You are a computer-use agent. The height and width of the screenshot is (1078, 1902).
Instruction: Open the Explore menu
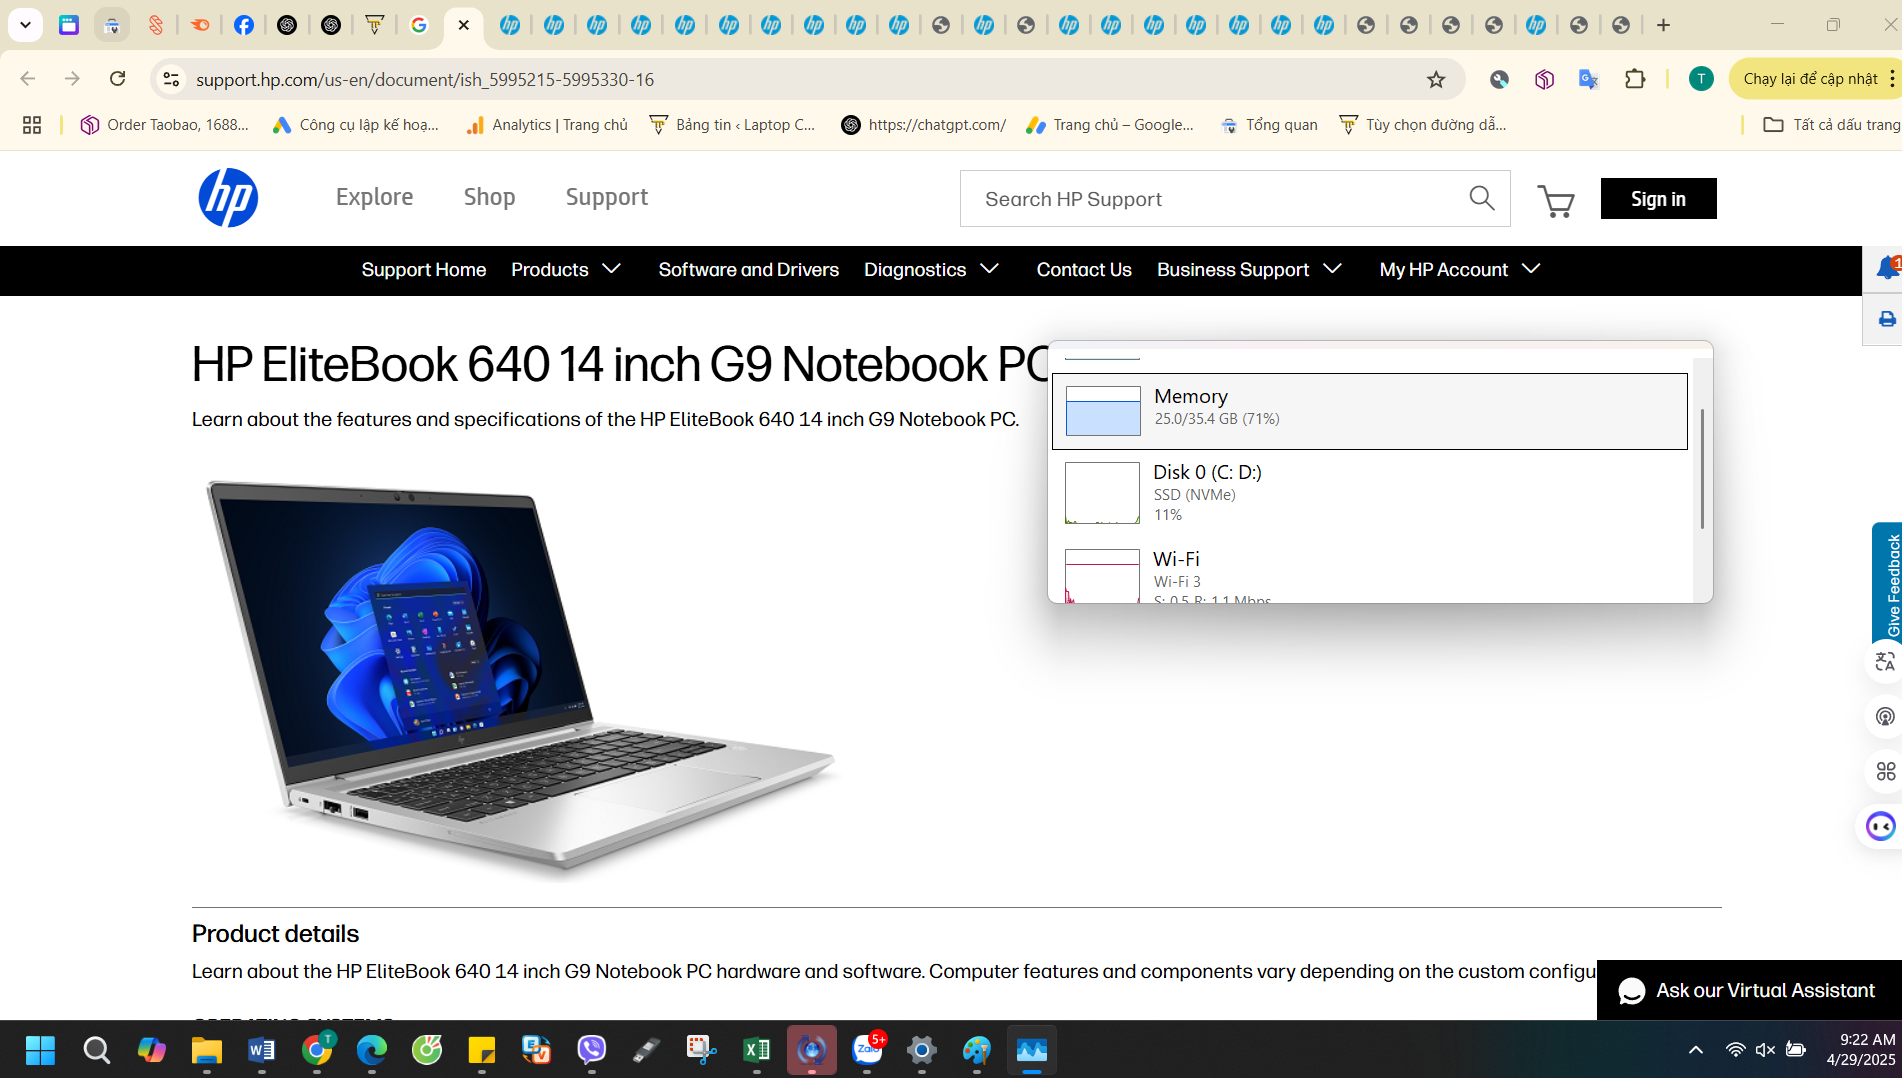coord(374,197)
